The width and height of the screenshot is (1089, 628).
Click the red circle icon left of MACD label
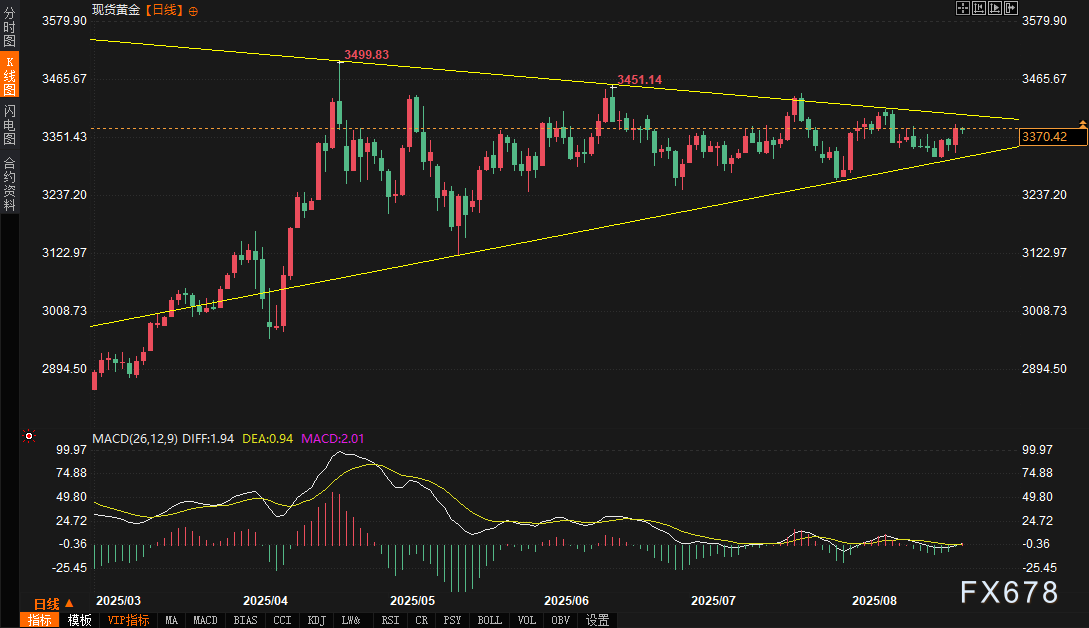point(29,436)
